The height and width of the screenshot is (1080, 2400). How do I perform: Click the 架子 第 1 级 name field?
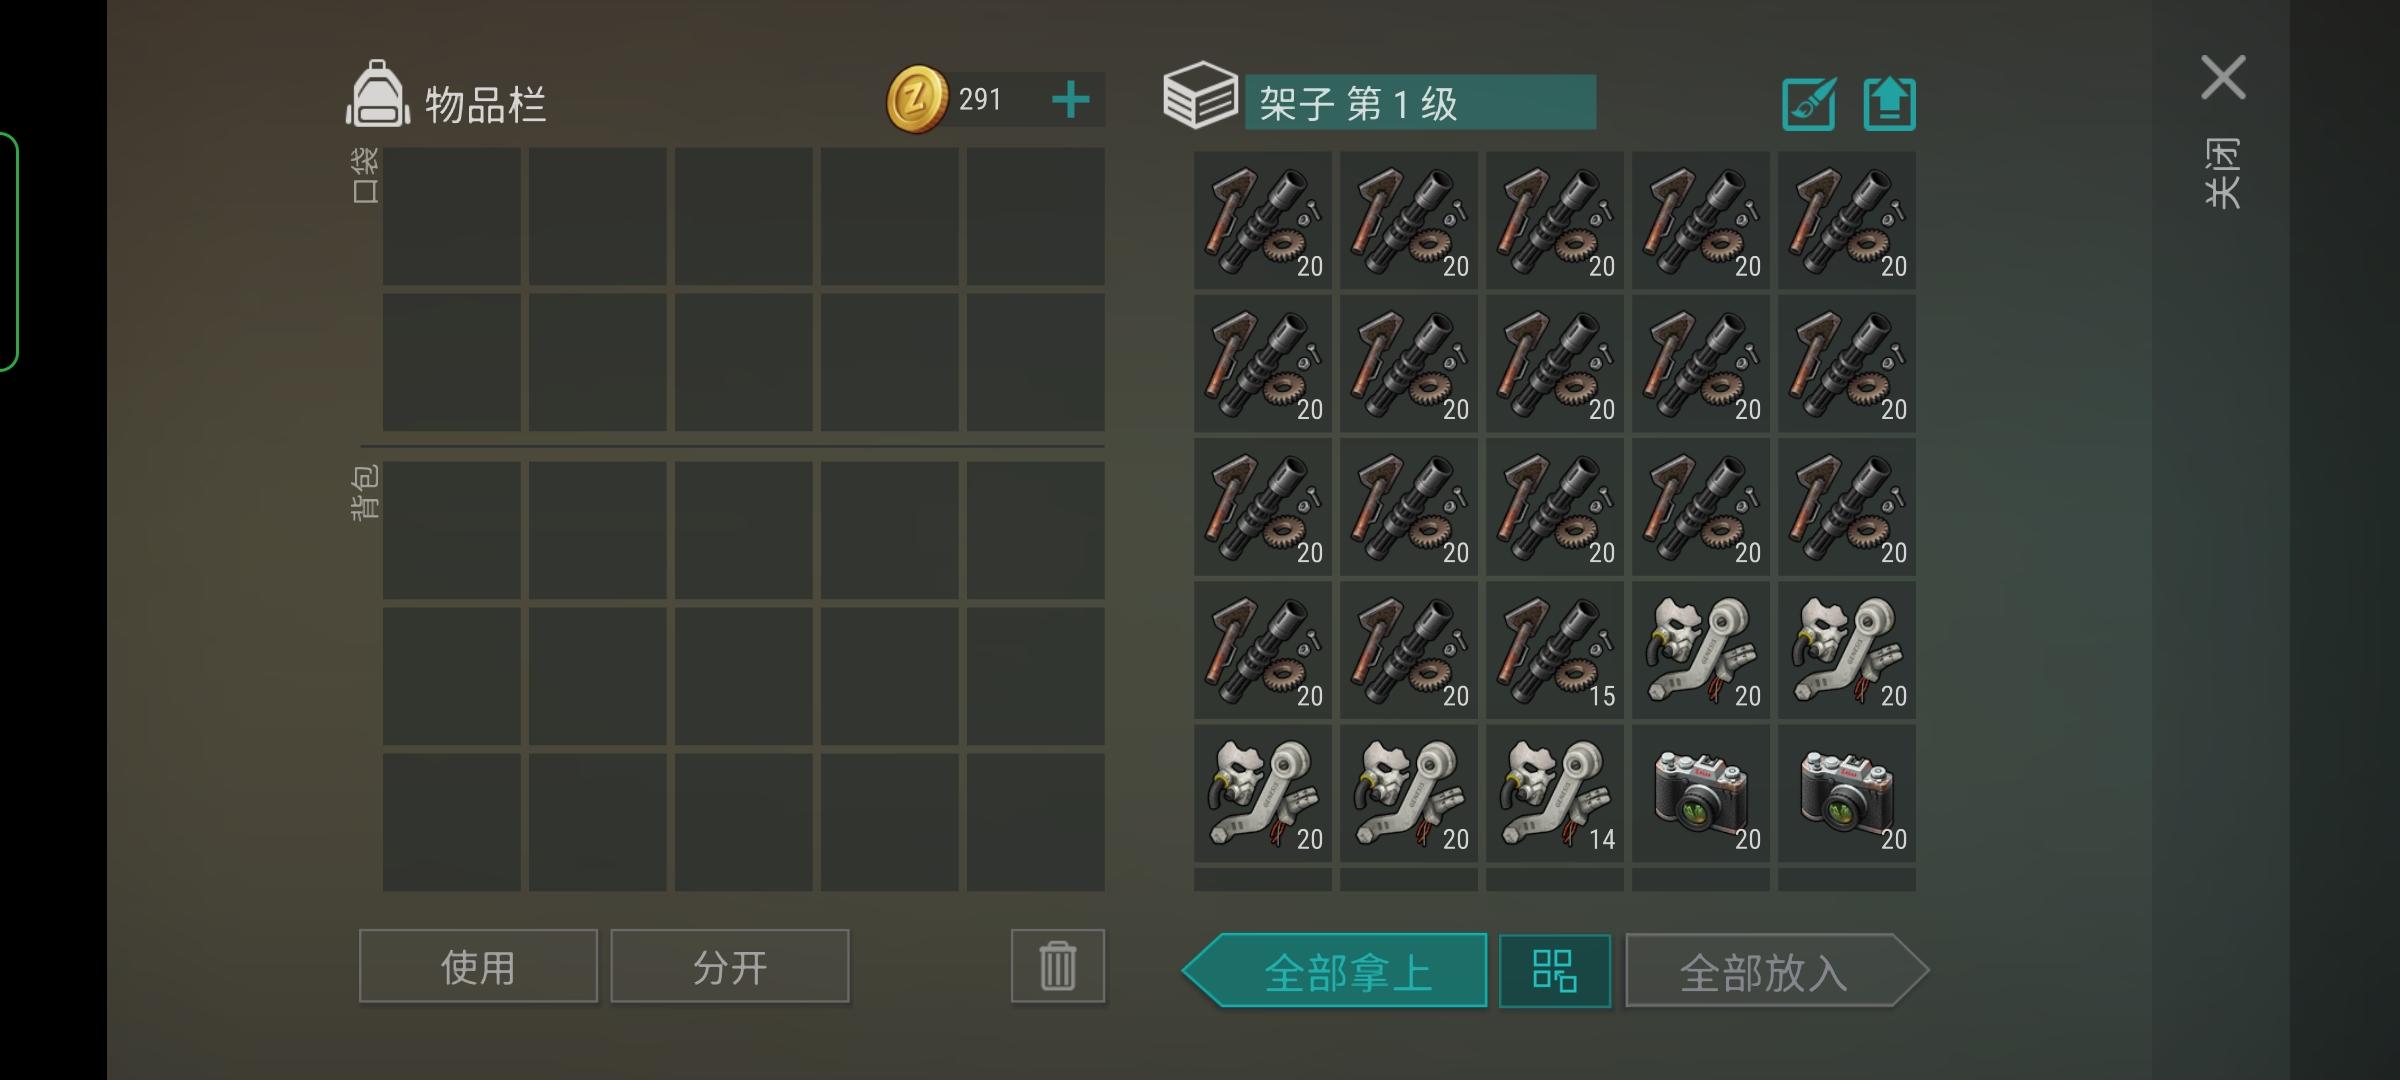[1420, 103]
